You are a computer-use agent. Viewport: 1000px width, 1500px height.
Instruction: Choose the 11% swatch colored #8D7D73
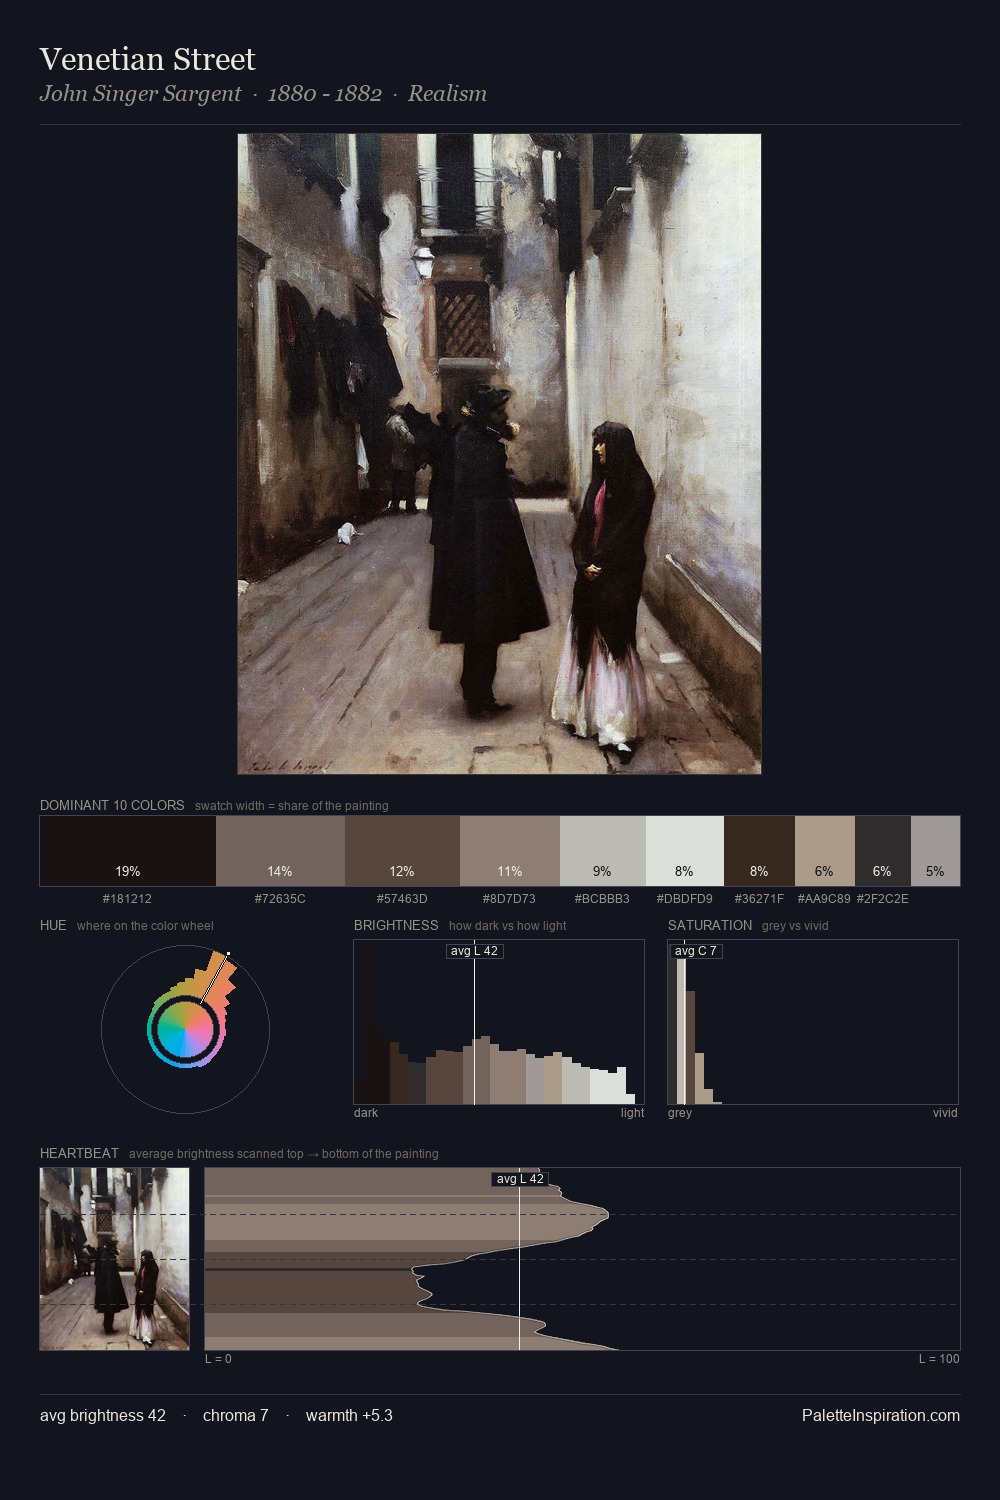510,851
